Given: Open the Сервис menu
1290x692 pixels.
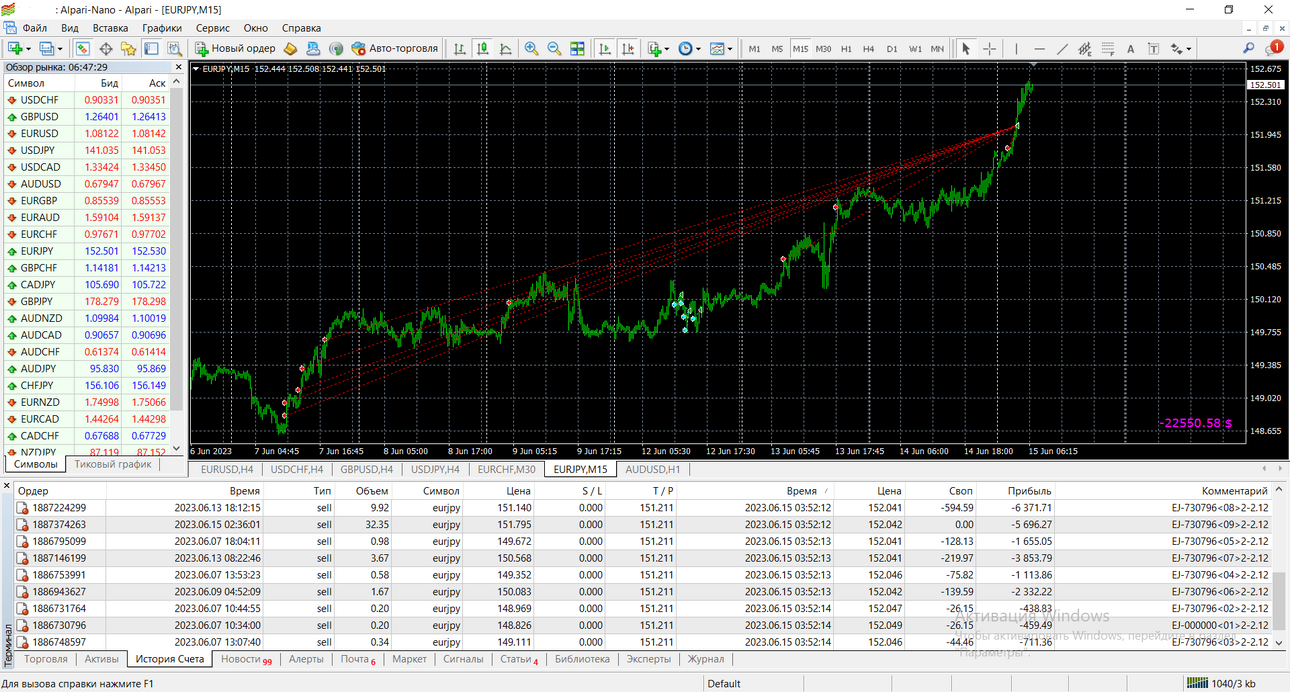Looking at the screenshot, I should 212,28.
